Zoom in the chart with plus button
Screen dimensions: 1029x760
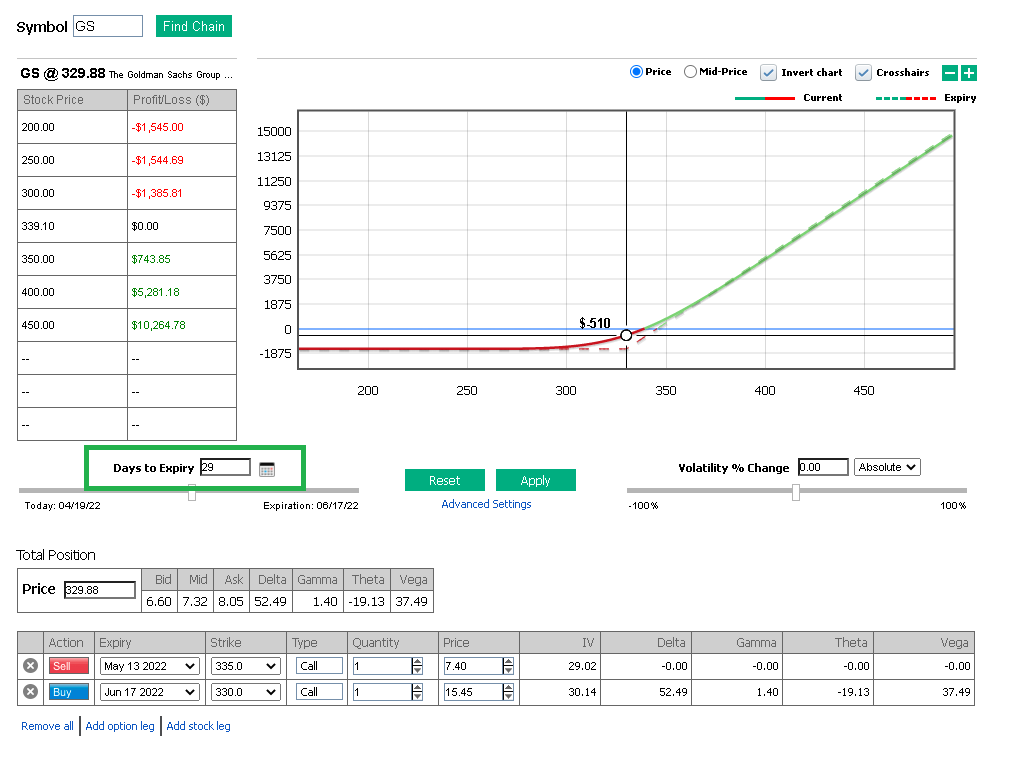click(969, 73)
